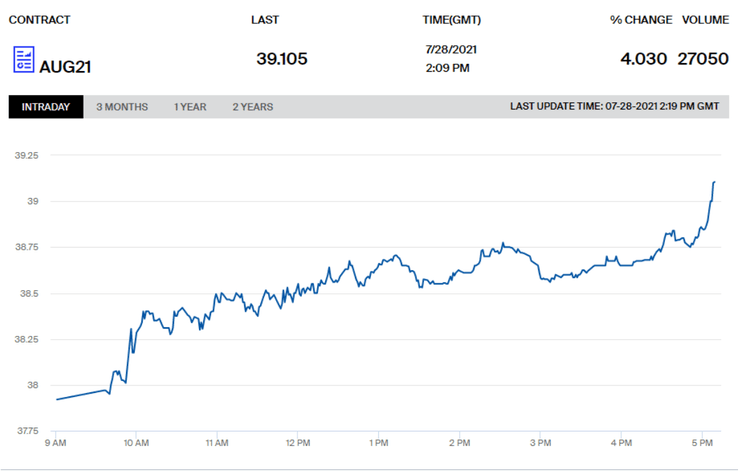Click the CONTRACT column header

pyautogui.click(x=39, y=20)
